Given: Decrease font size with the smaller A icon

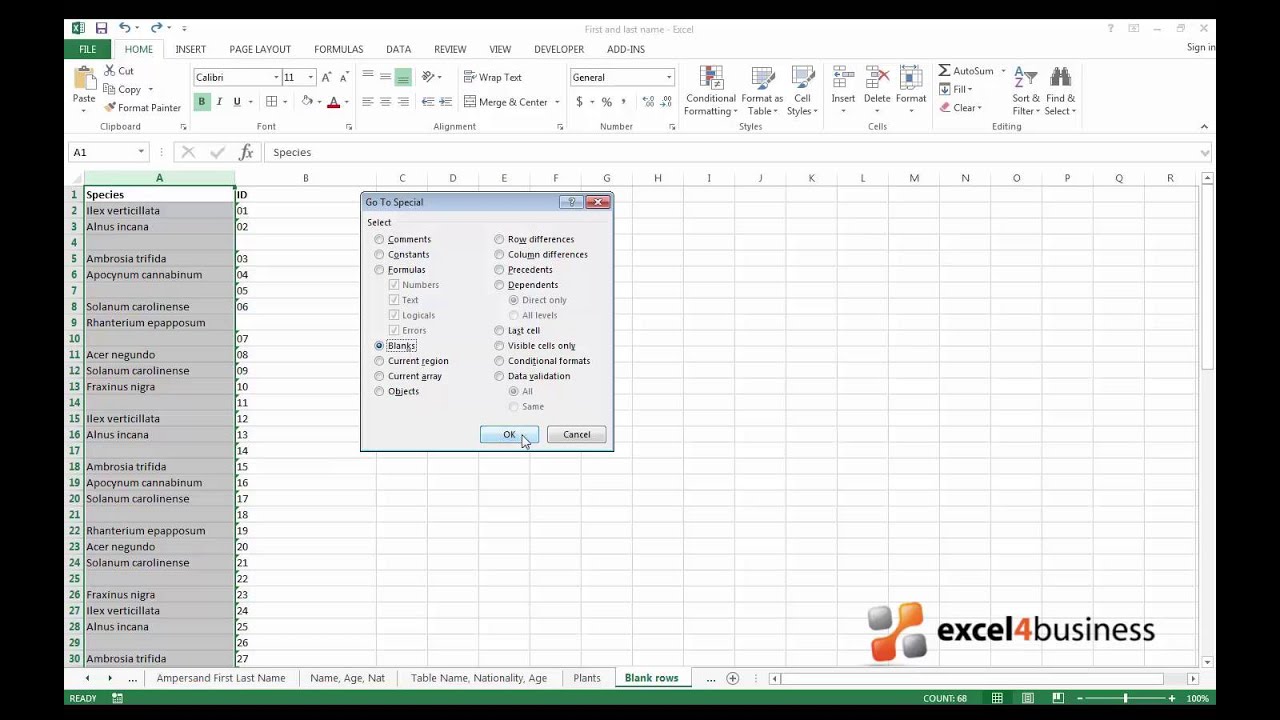Looking at the screenshot, I should [x=343, y=77].
